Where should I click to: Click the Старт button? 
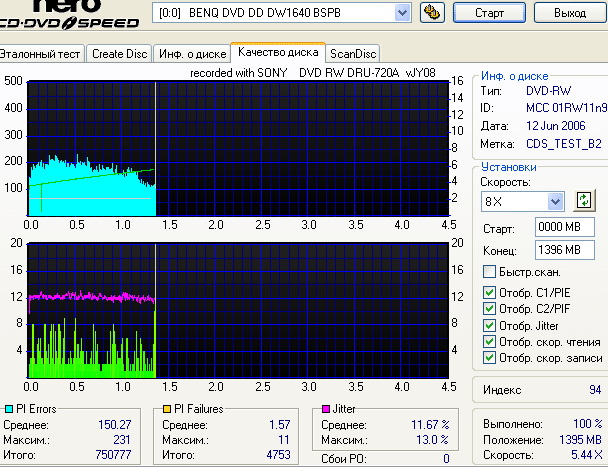click(489, 13)
